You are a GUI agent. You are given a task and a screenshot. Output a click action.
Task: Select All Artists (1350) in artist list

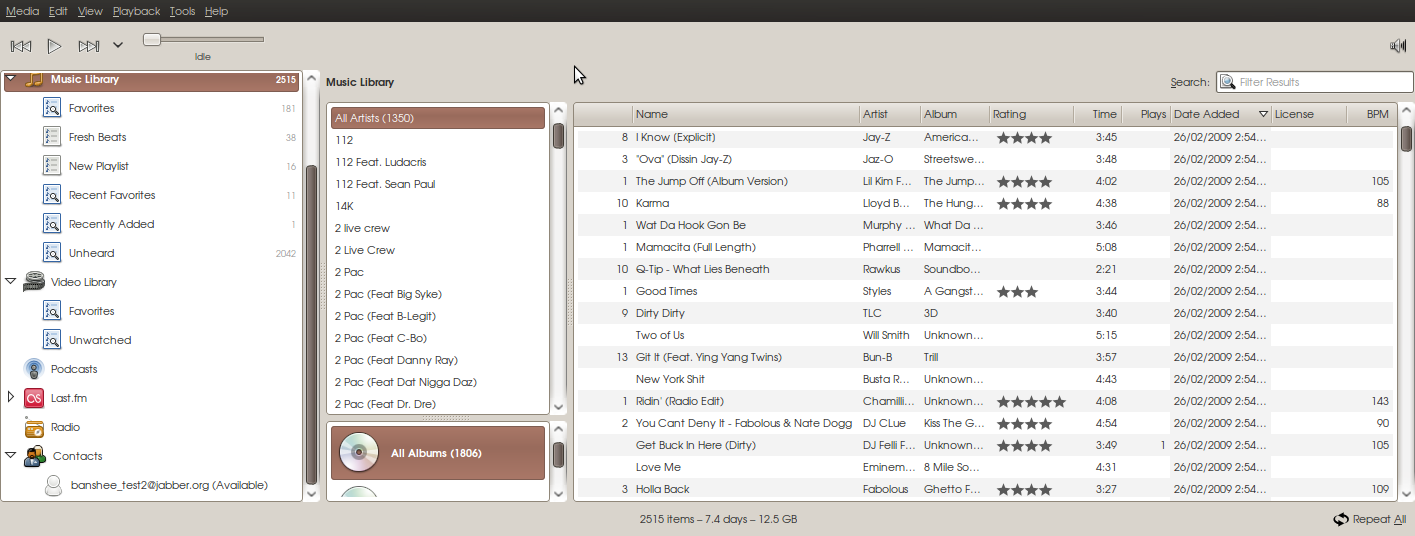coord(438,118)
